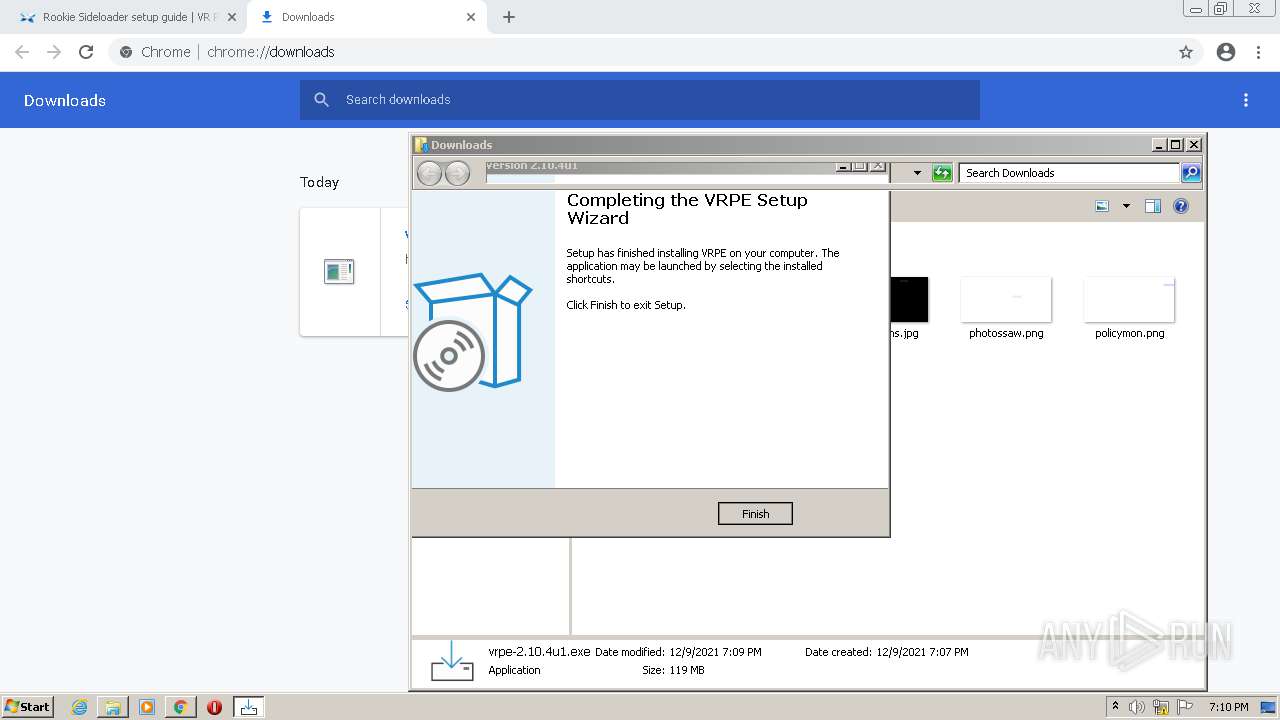Click the Chrome back navigation arrow

coord(22,52)
